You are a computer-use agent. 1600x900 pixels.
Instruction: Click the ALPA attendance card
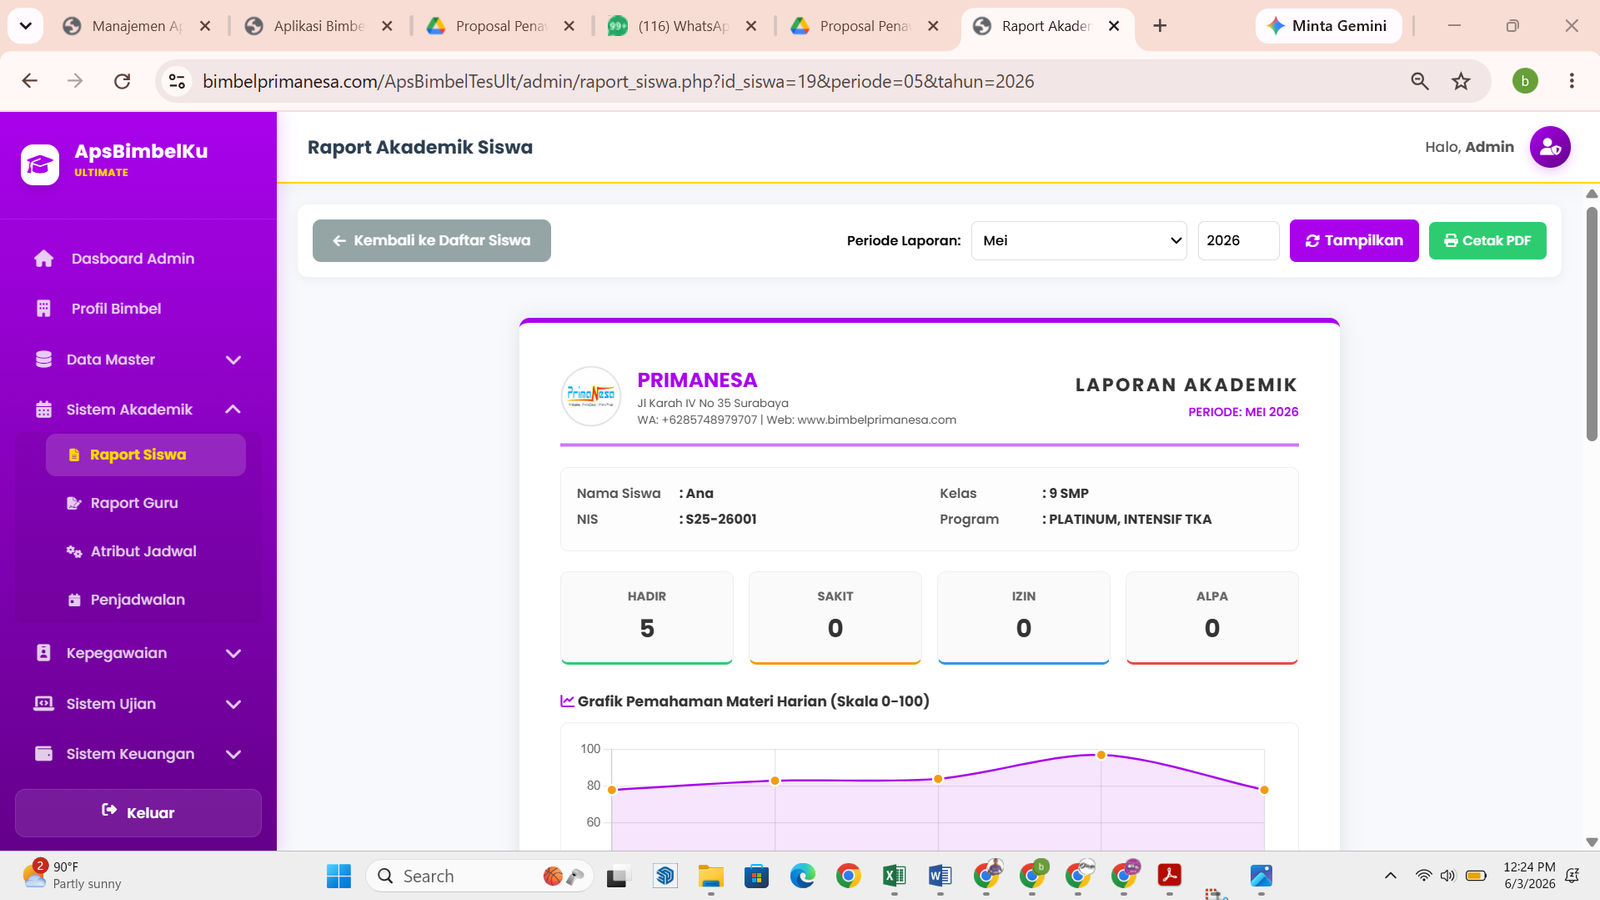pyautogui.click(x=1212, y=617)
